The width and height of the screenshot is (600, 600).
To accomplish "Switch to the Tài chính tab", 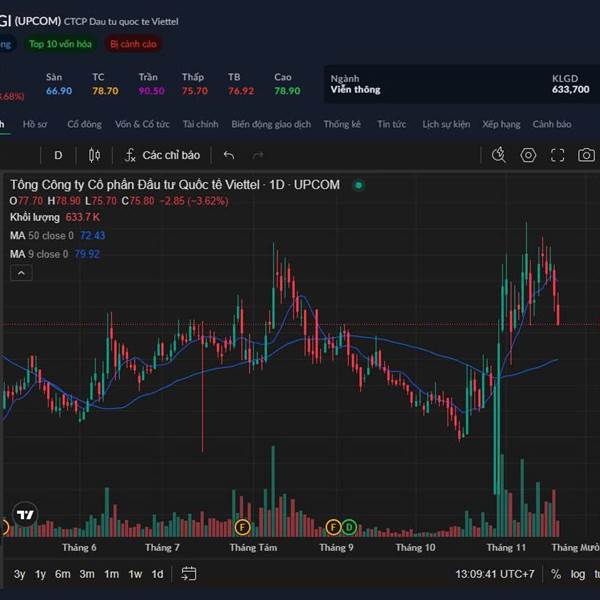I will [200, 125].
